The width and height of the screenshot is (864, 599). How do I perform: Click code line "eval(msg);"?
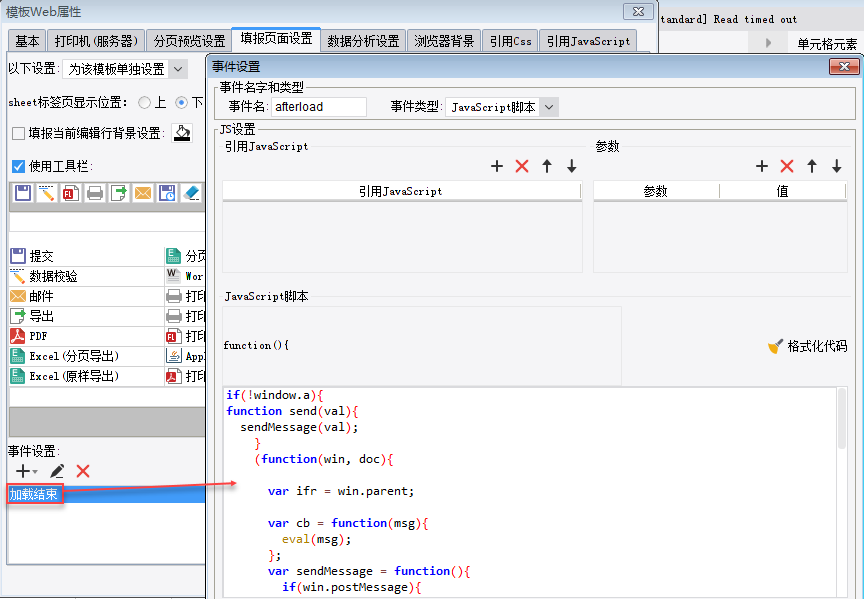[x=316, y=539]
